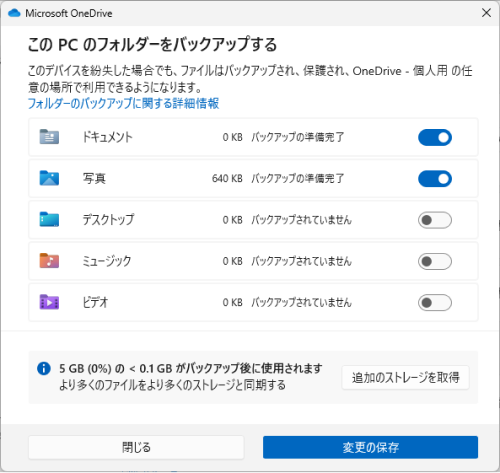Image resolution: width=500 pixels, height=473 pixels.
Task: Click the ビデオ video folder icon
Action: coord(49,302)
